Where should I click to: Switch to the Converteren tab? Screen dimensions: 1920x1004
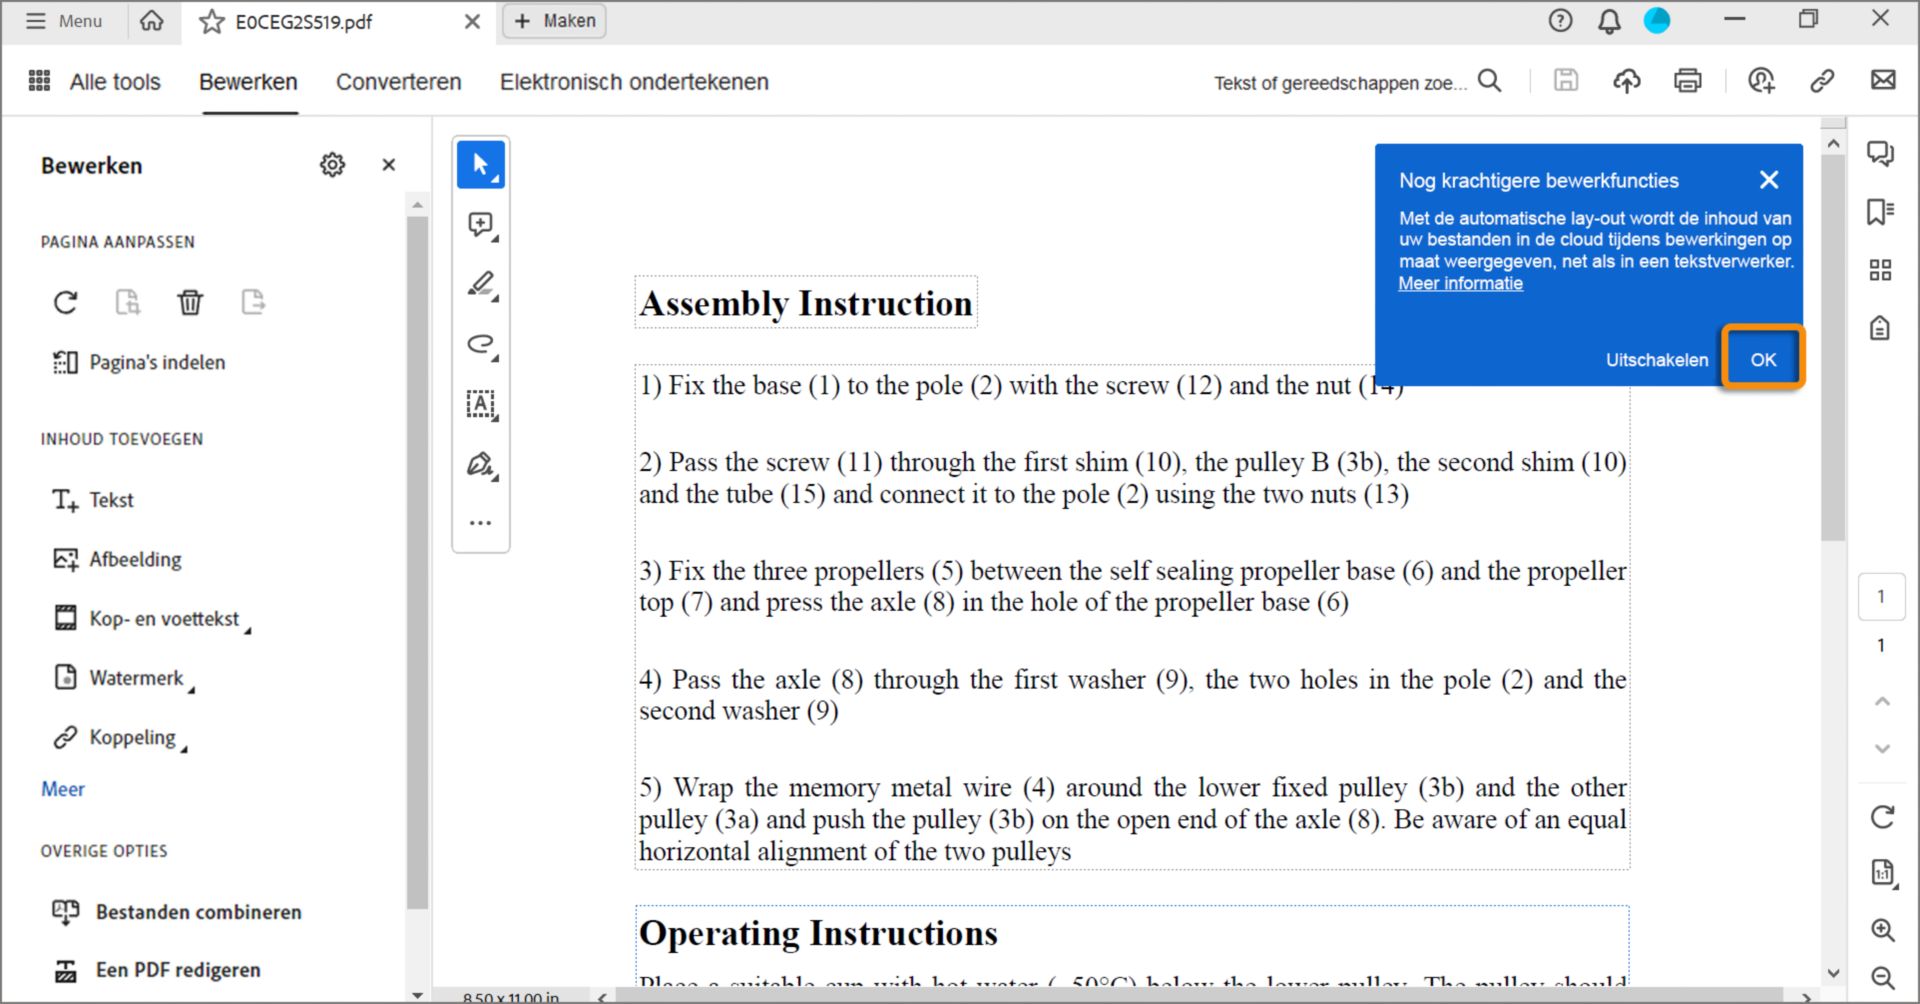click(x=398, y=82)
